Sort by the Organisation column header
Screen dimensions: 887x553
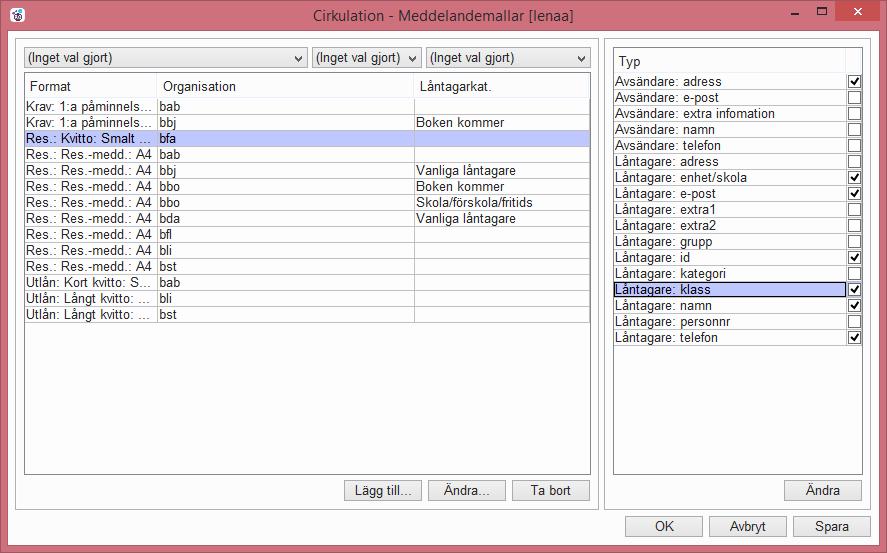[x=285, y=87]
